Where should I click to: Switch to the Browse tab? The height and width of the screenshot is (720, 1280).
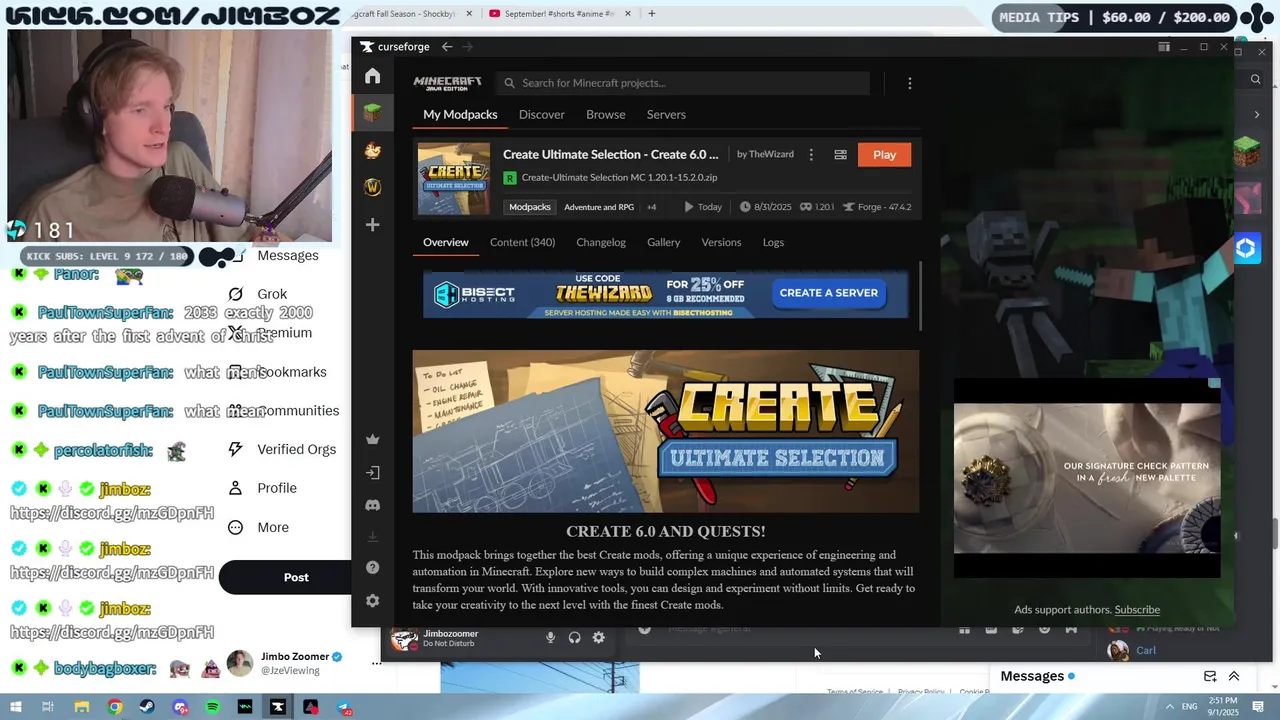[x=605, y=114]
